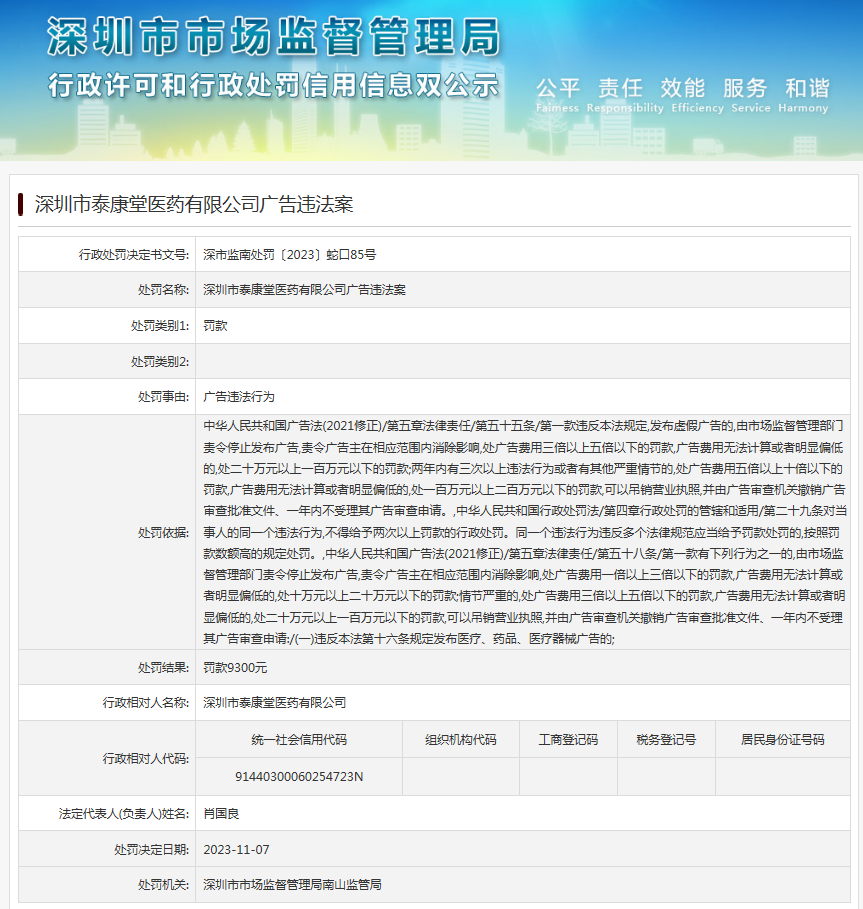Click the 处罚决定日期 label
This screenshot has width=863, height=909.
(152, 850)
